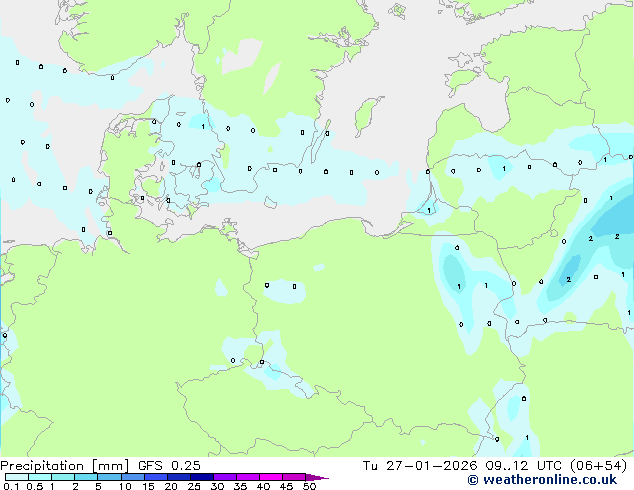This screenshot has width=634, height=490.
Task: Click the 45–50 mm legend swatch
Action: (294, 477)
